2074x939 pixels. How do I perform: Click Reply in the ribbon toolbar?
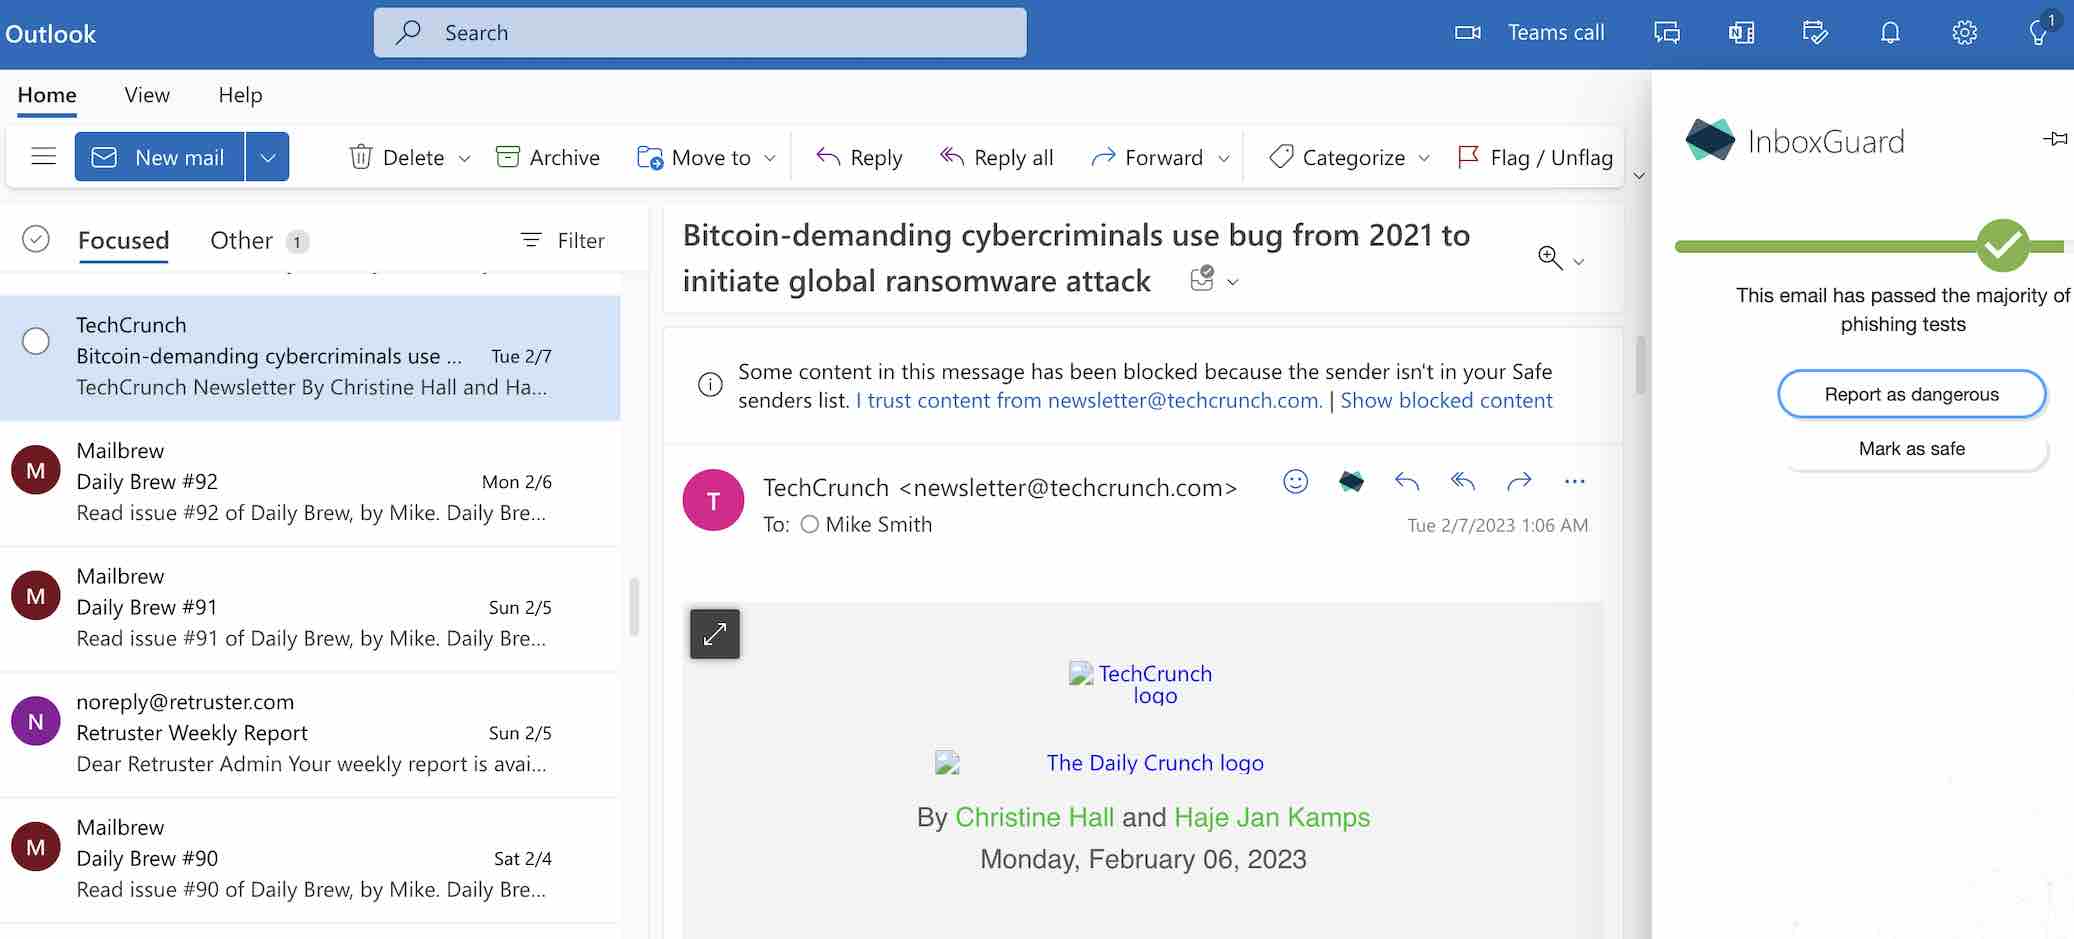(859, 157)
